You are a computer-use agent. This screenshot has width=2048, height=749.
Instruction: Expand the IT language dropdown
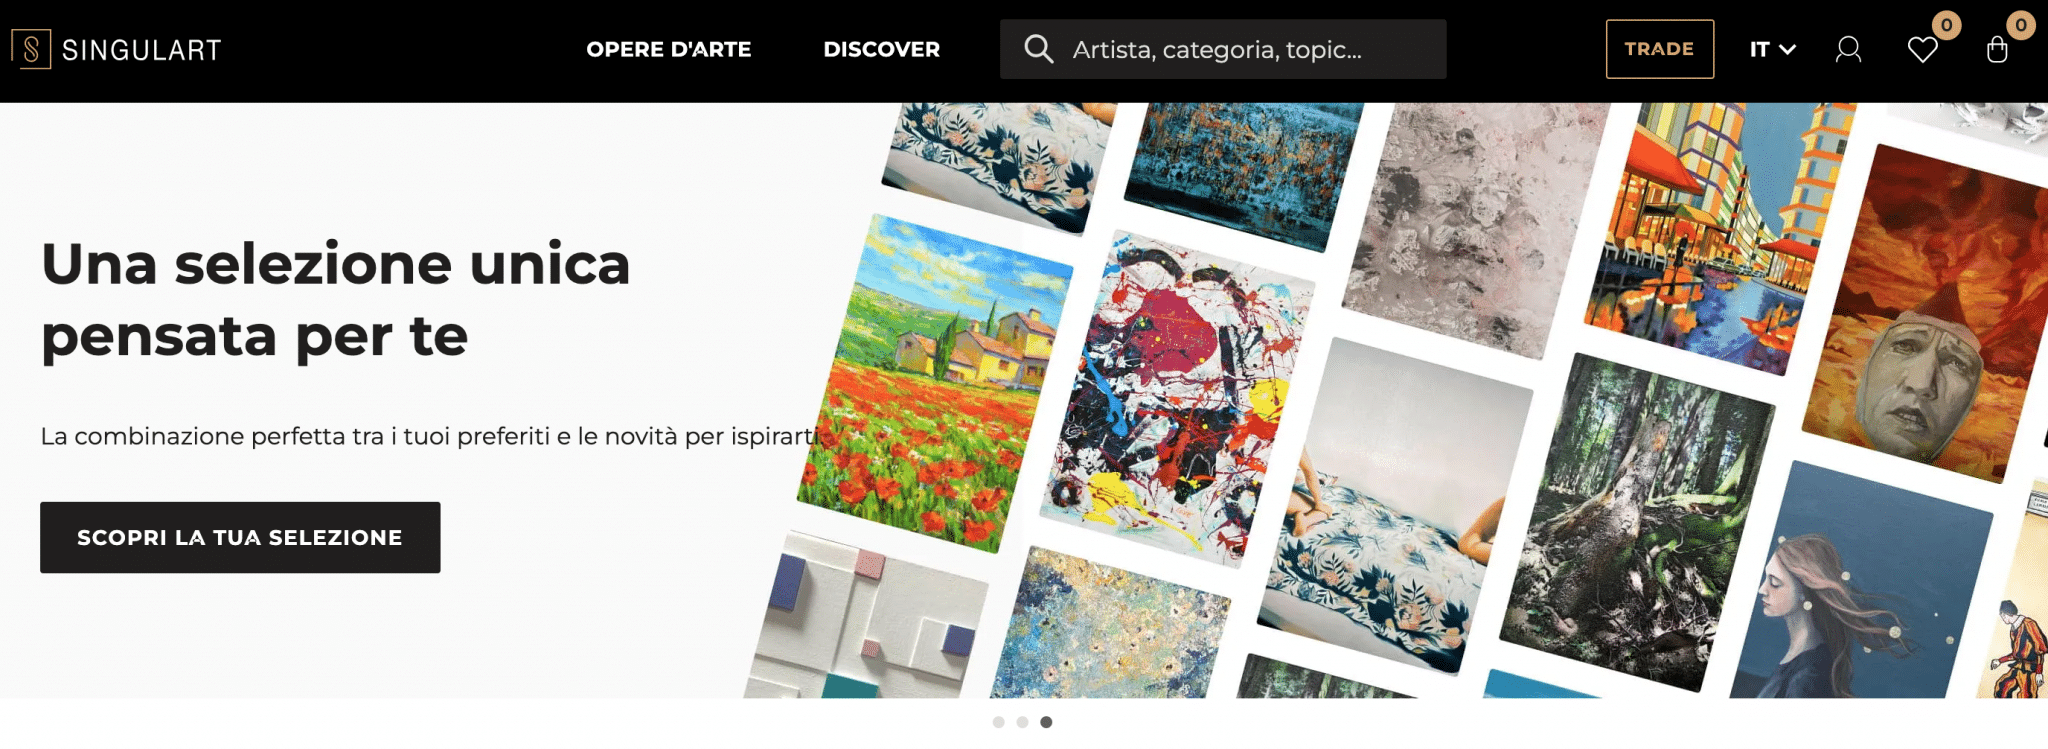[1772, 49]
